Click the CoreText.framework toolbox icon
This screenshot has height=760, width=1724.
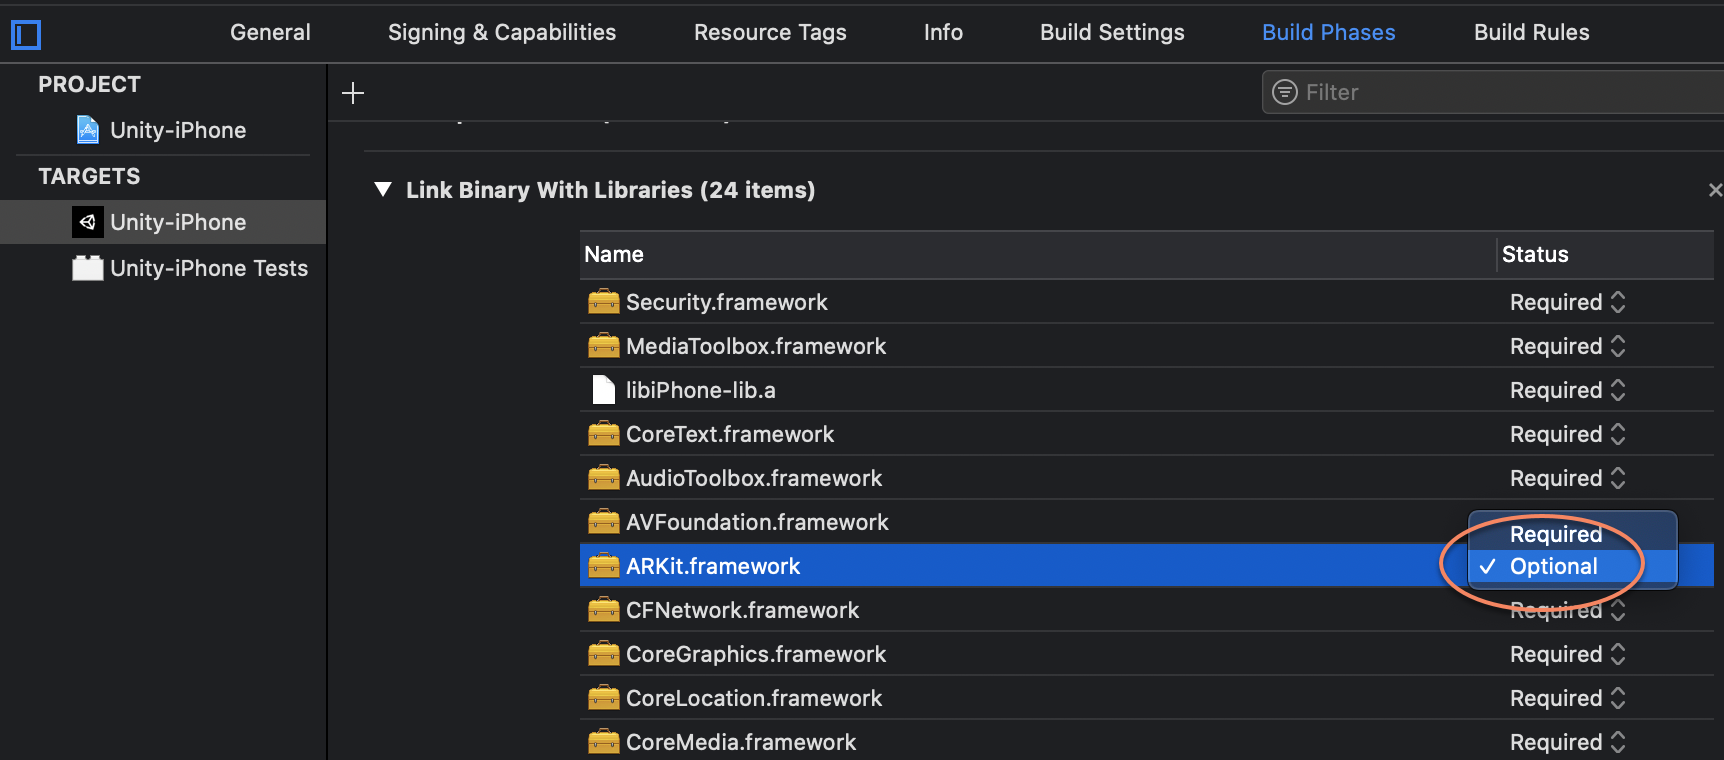pyautogui.click(x=603, y=434)
